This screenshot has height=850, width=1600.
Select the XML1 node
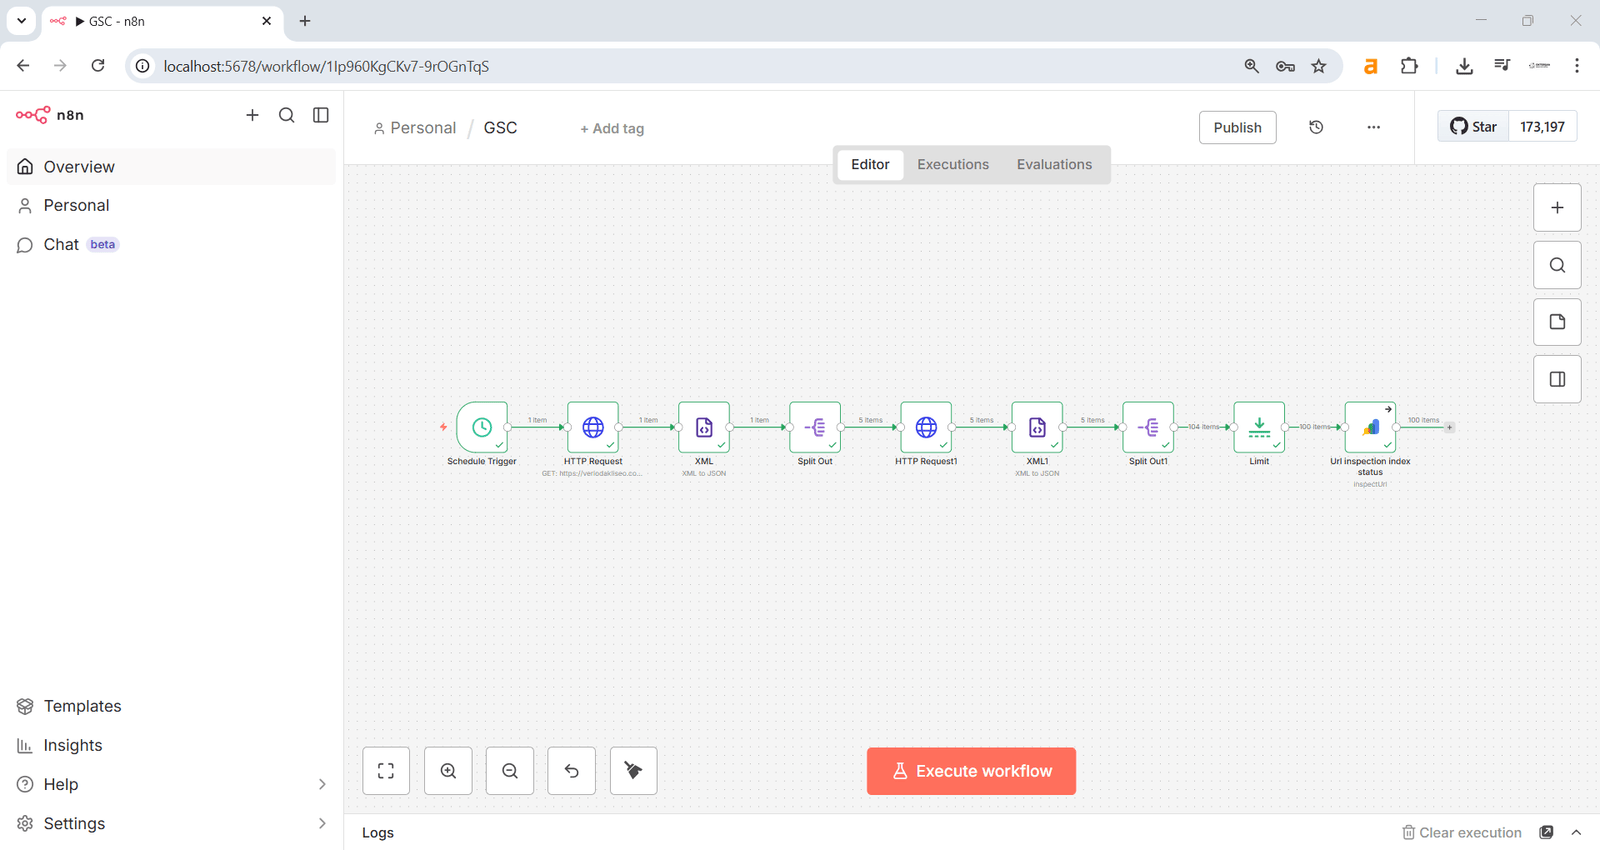coord(1037,427)
